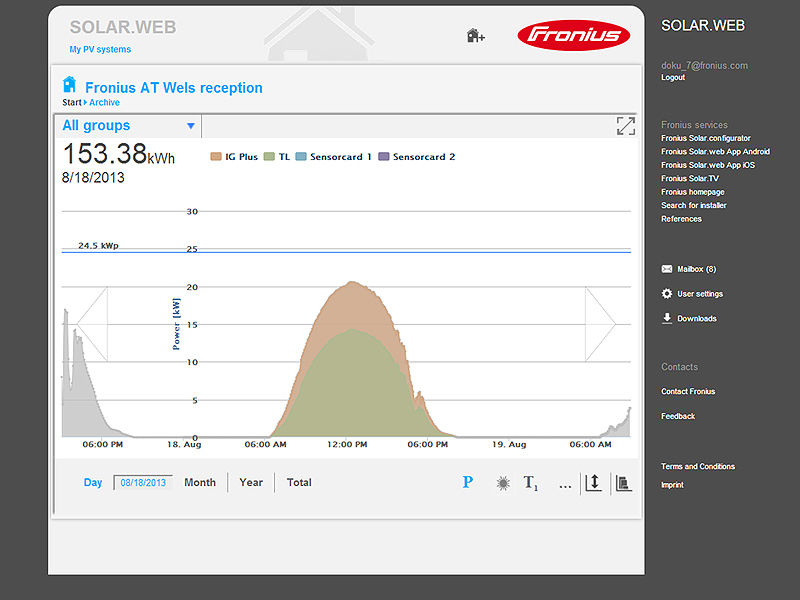Go to previous day with left chart arrow

tap(92, 324)
